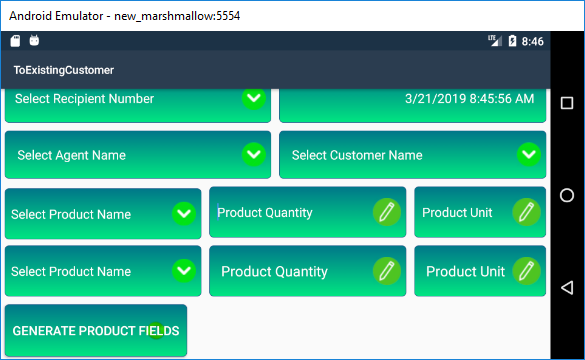Tap pencil icon in first Product Quantity field
Viewport: 585px width, 360px height.
point(387,212)
